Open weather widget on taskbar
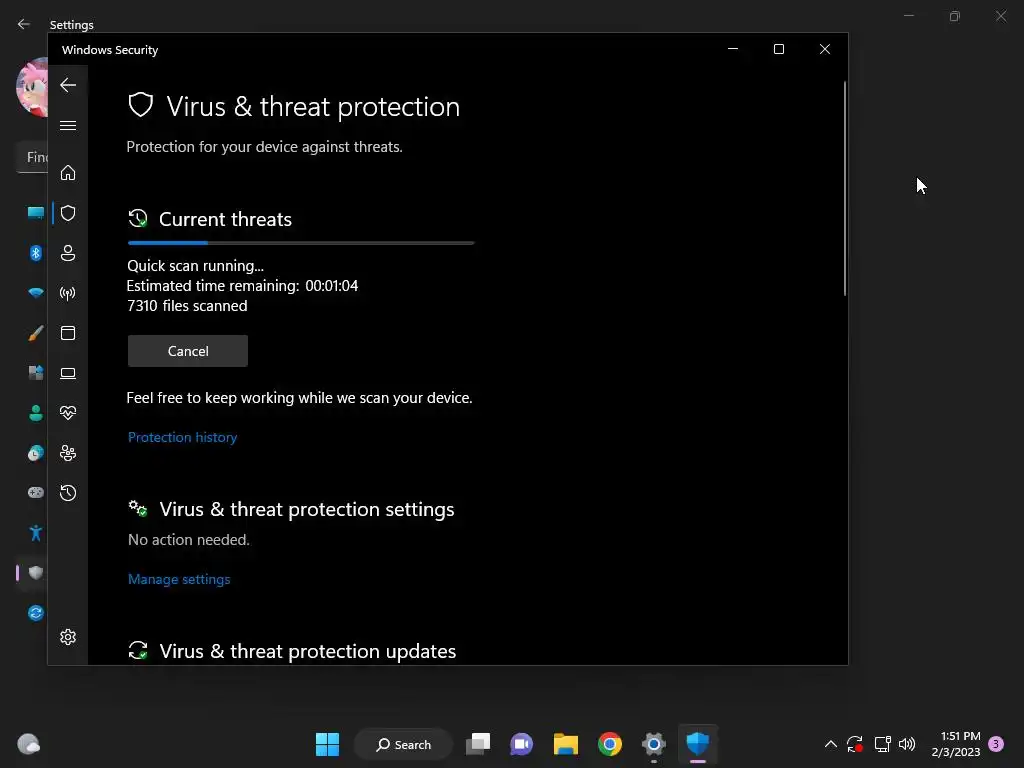Viewport: 1024px width, 768px height. 28,744
